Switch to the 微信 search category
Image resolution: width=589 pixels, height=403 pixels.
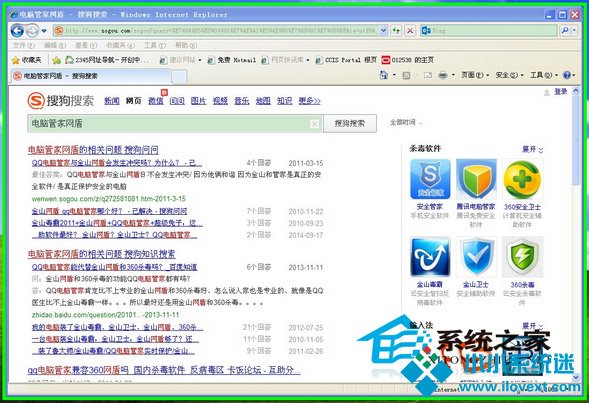point(156,101)
